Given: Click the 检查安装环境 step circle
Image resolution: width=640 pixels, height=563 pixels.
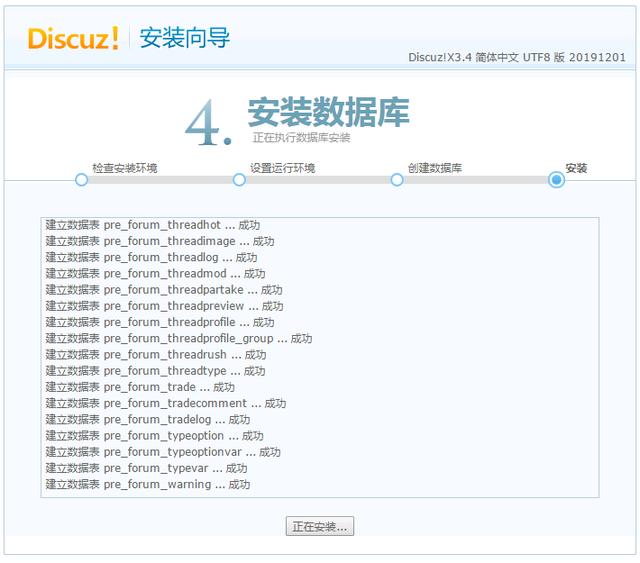Looking at the screenshot, I should pos(82,180).
